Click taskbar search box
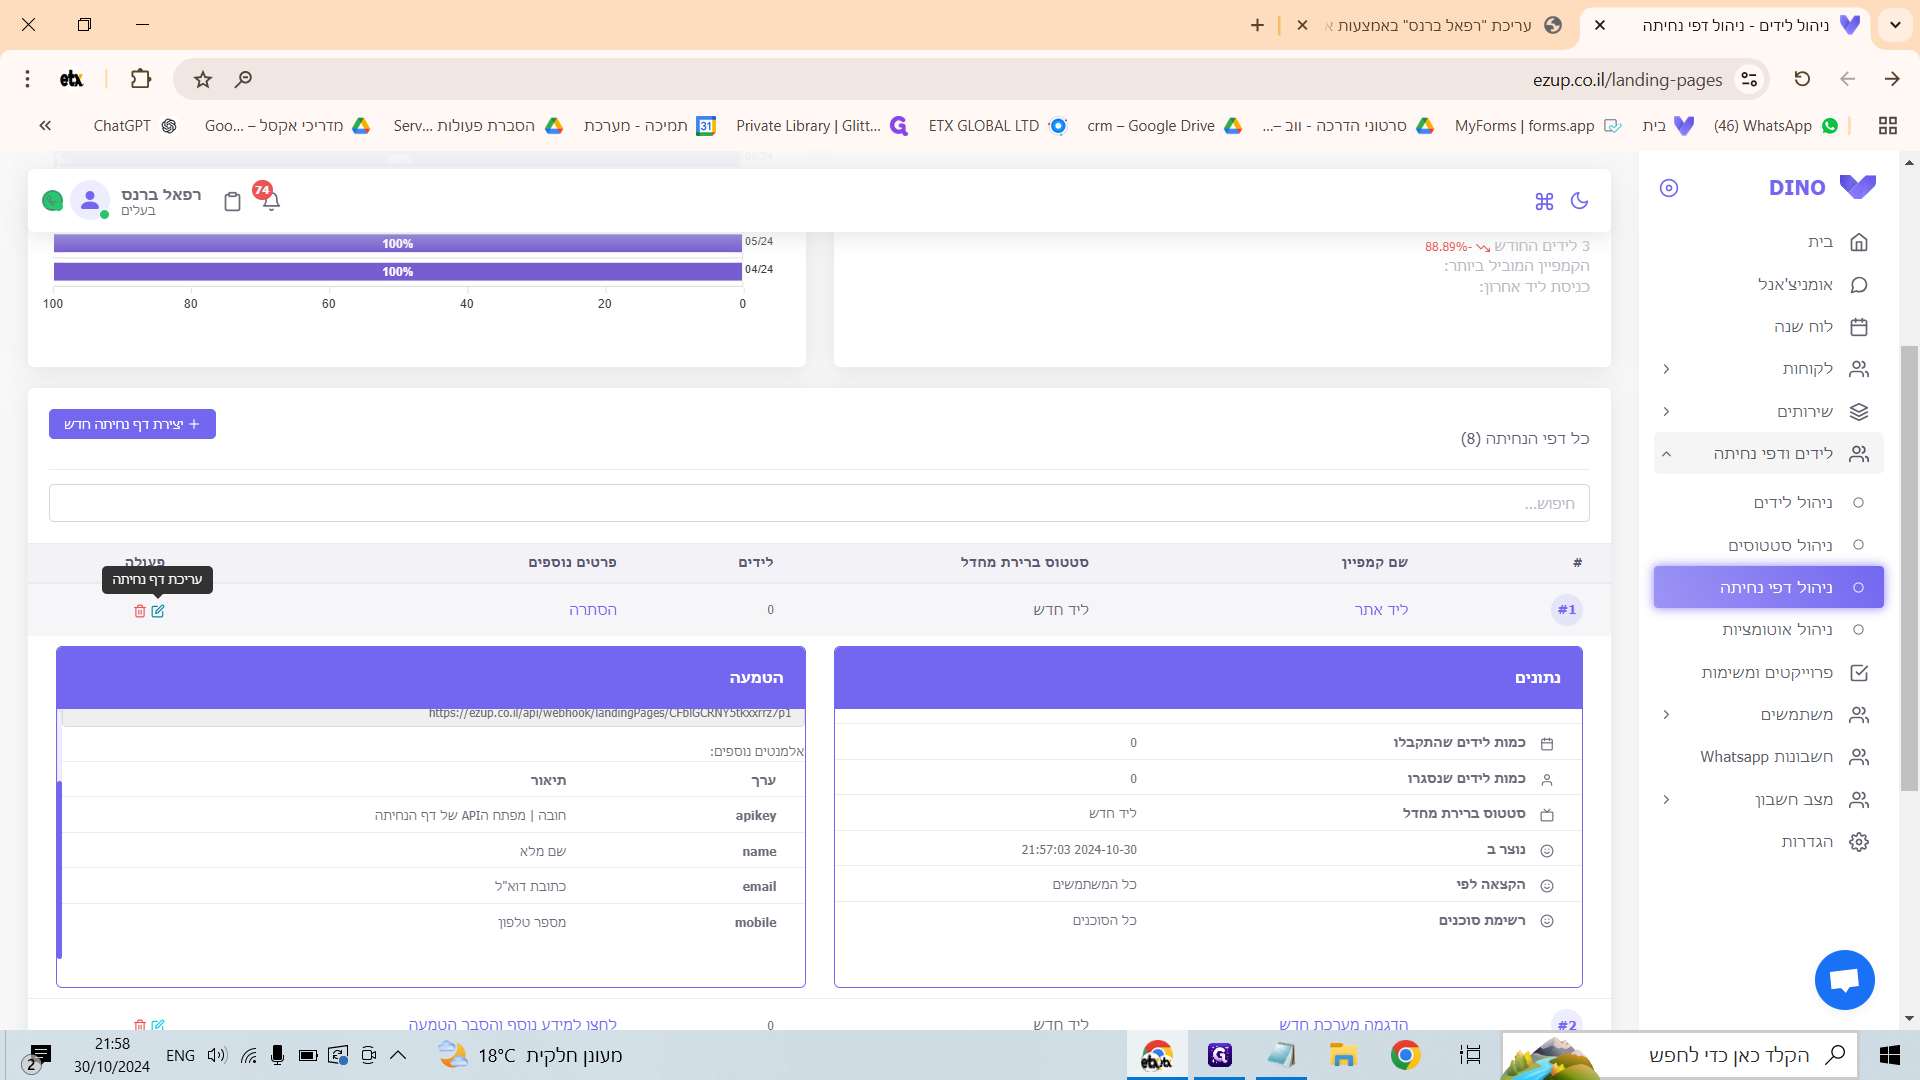This screenshot has width=1920, height=1080. coord(1680,1055)
